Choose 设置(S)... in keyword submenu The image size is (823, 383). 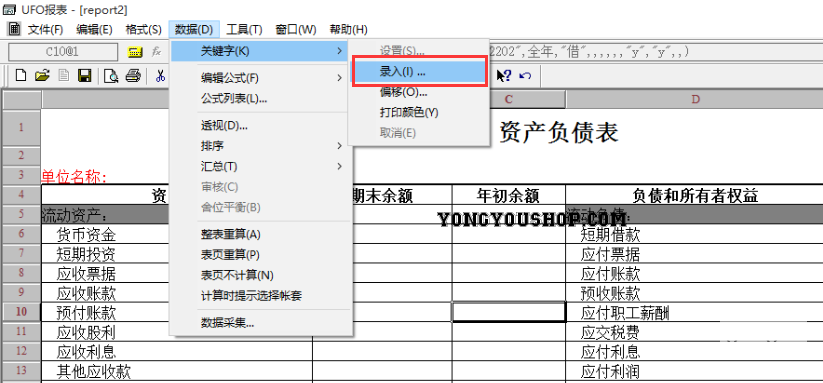(419, 51)
